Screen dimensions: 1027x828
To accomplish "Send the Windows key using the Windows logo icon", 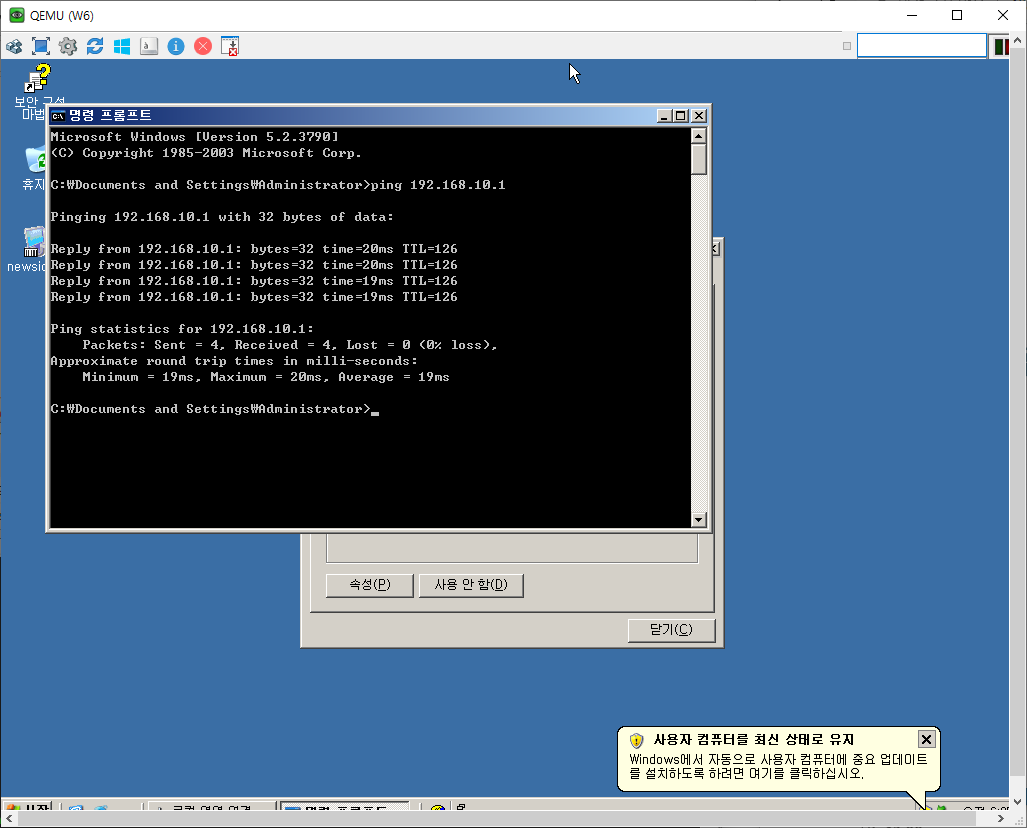I will pos(122,47).
